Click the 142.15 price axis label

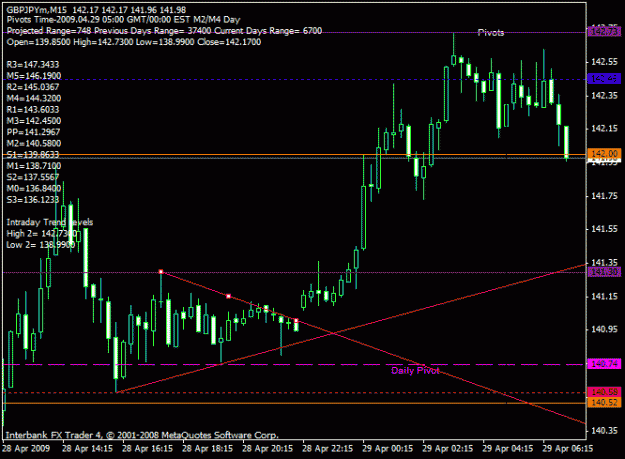605,129
